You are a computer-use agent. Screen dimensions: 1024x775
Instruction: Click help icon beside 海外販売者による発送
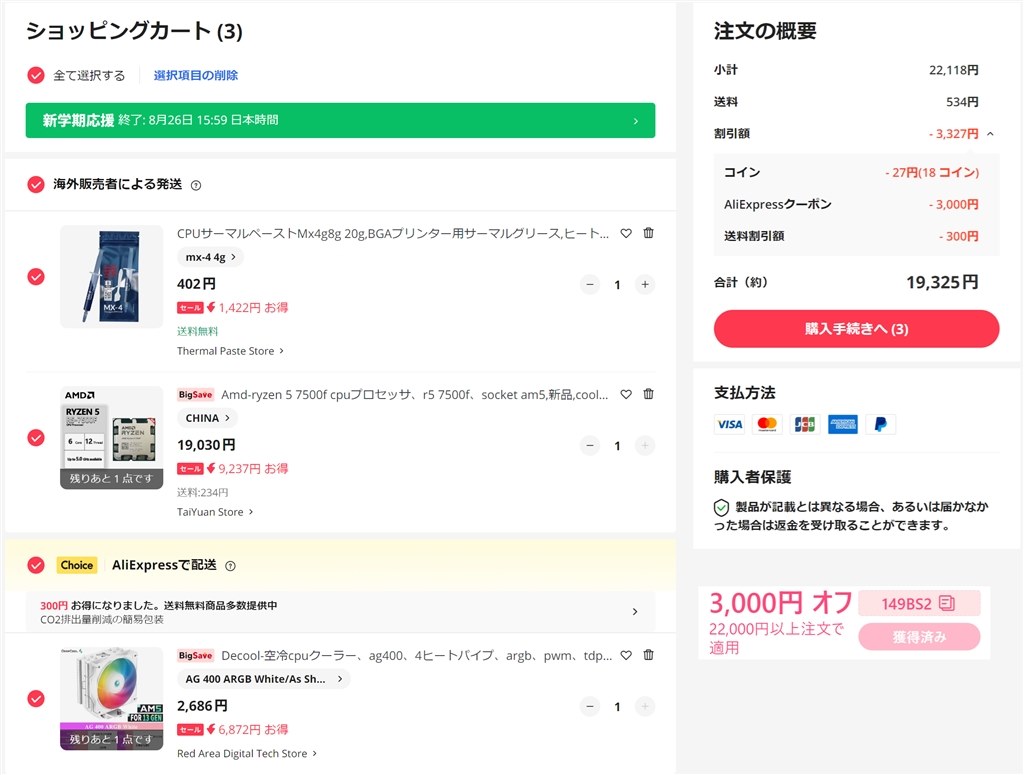pyautogui.click(x=196, y=185)
